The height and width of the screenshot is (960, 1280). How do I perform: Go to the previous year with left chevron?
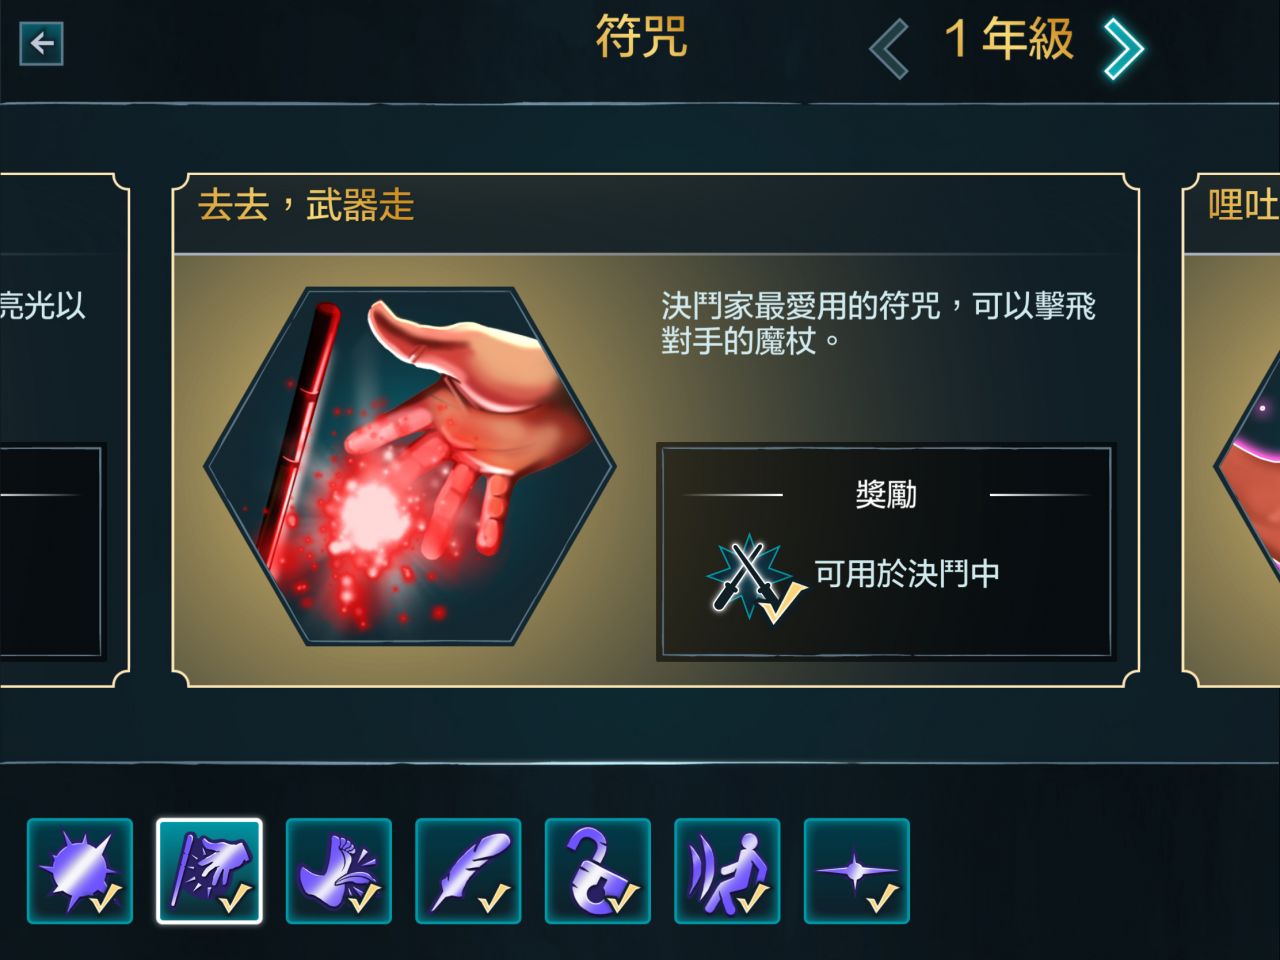(889, 47)
